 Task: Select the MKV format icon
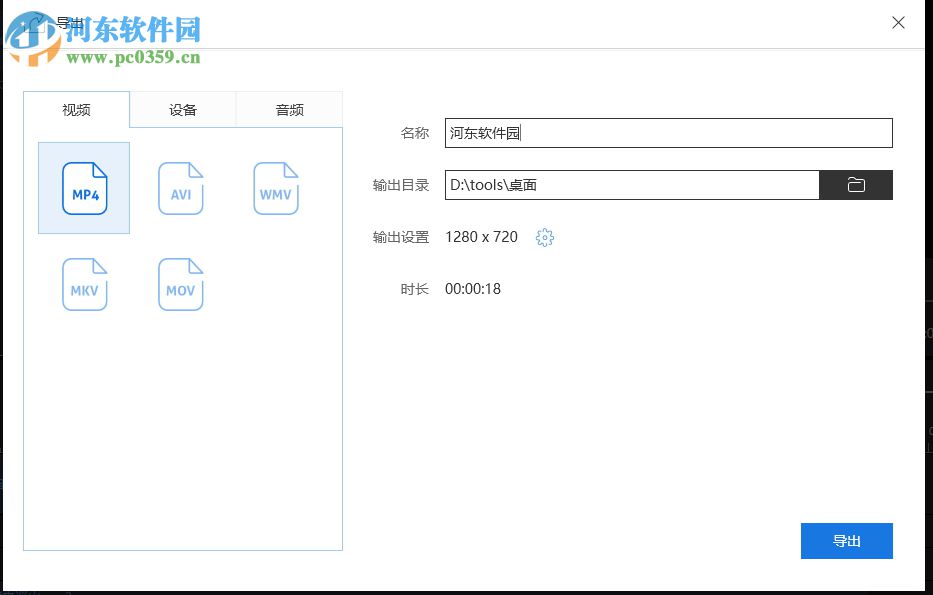point(84,284)
